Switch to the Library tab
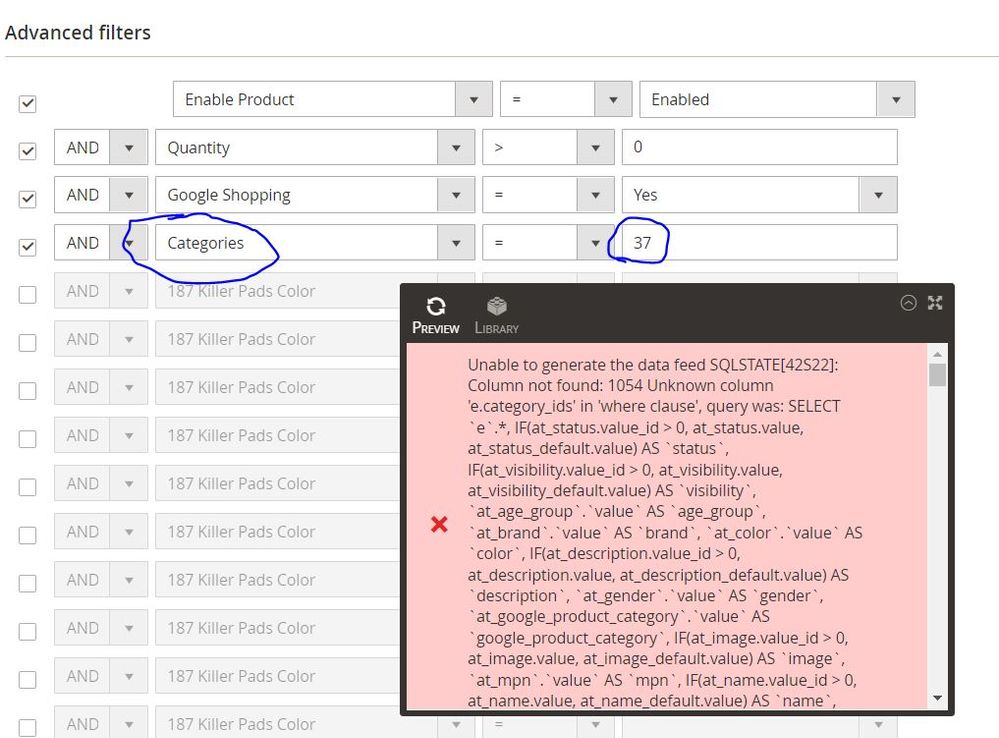This screenshot has height=738, width=999. [496, 312]
